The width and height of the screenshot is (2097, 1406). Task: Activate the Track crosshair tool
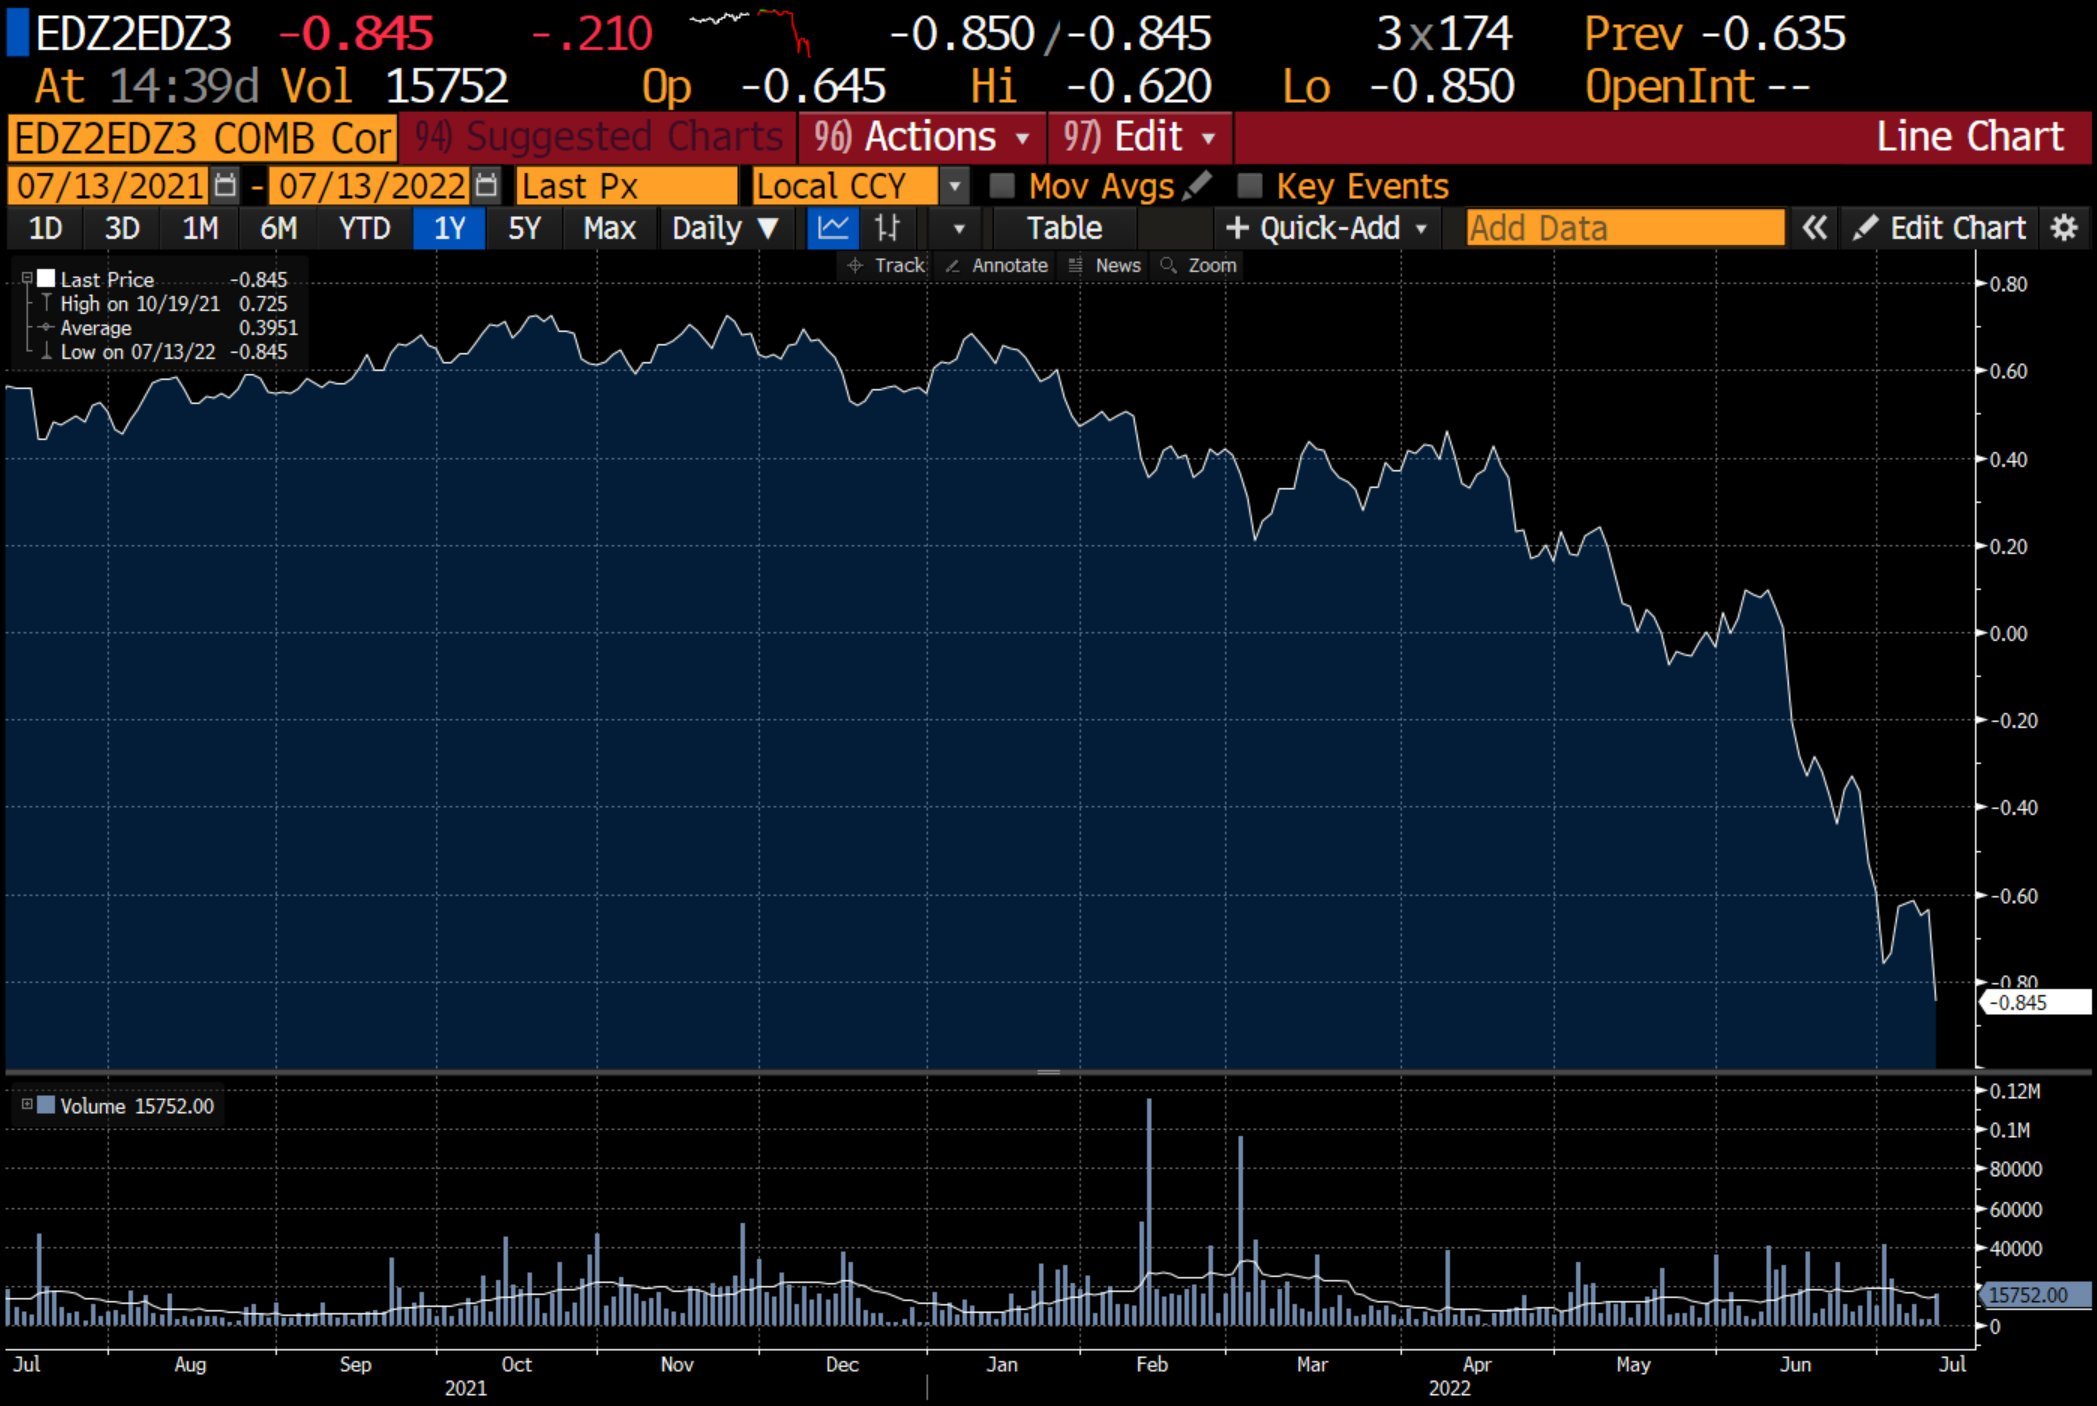[885, 265]
